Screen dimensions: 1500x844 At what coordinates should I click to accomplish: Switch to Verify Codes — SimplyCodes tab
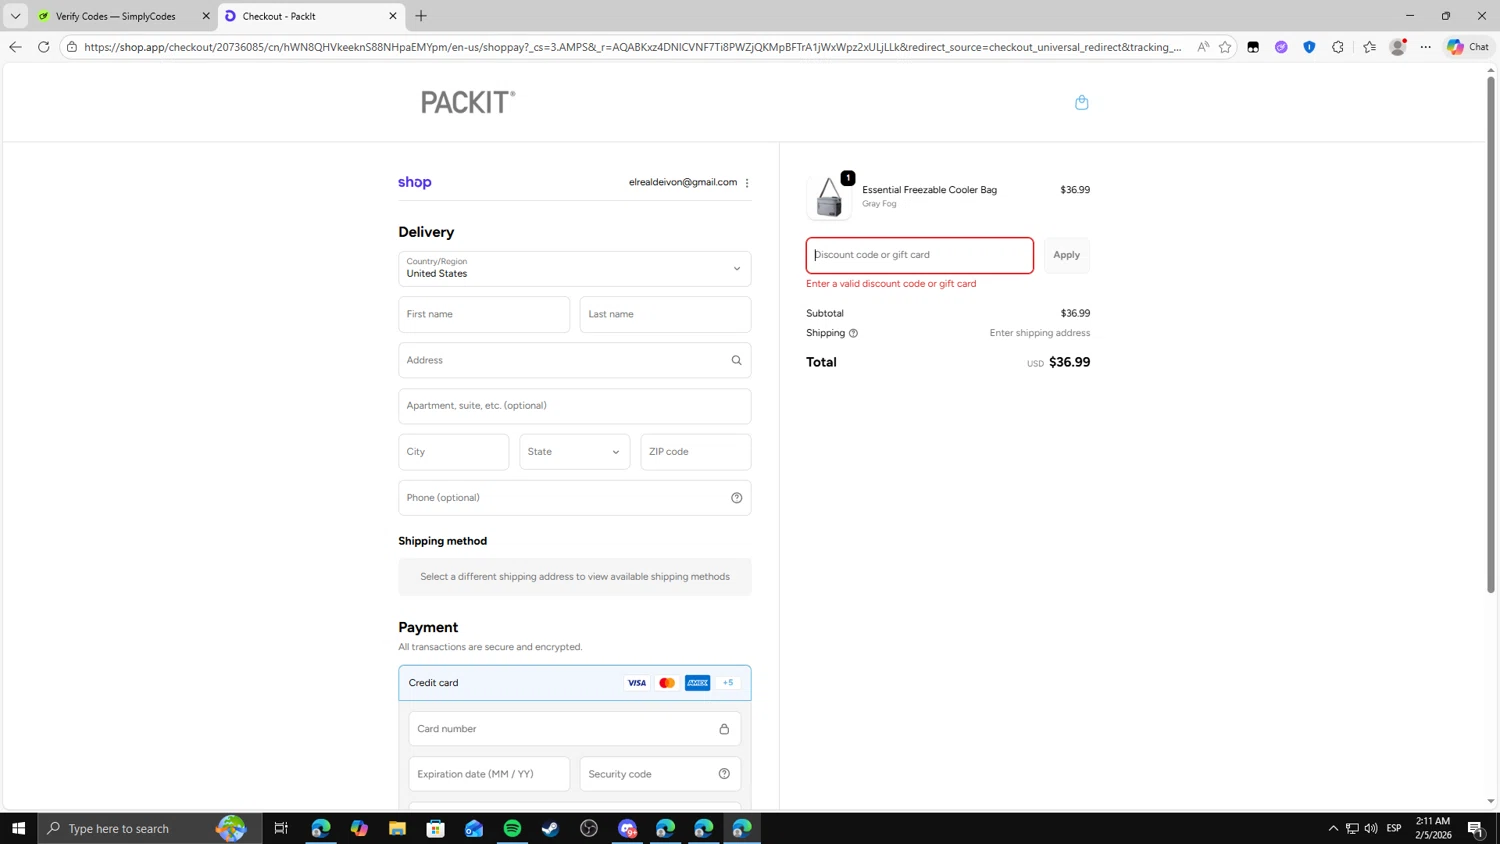pyautogui.click(x=115, y=16)
